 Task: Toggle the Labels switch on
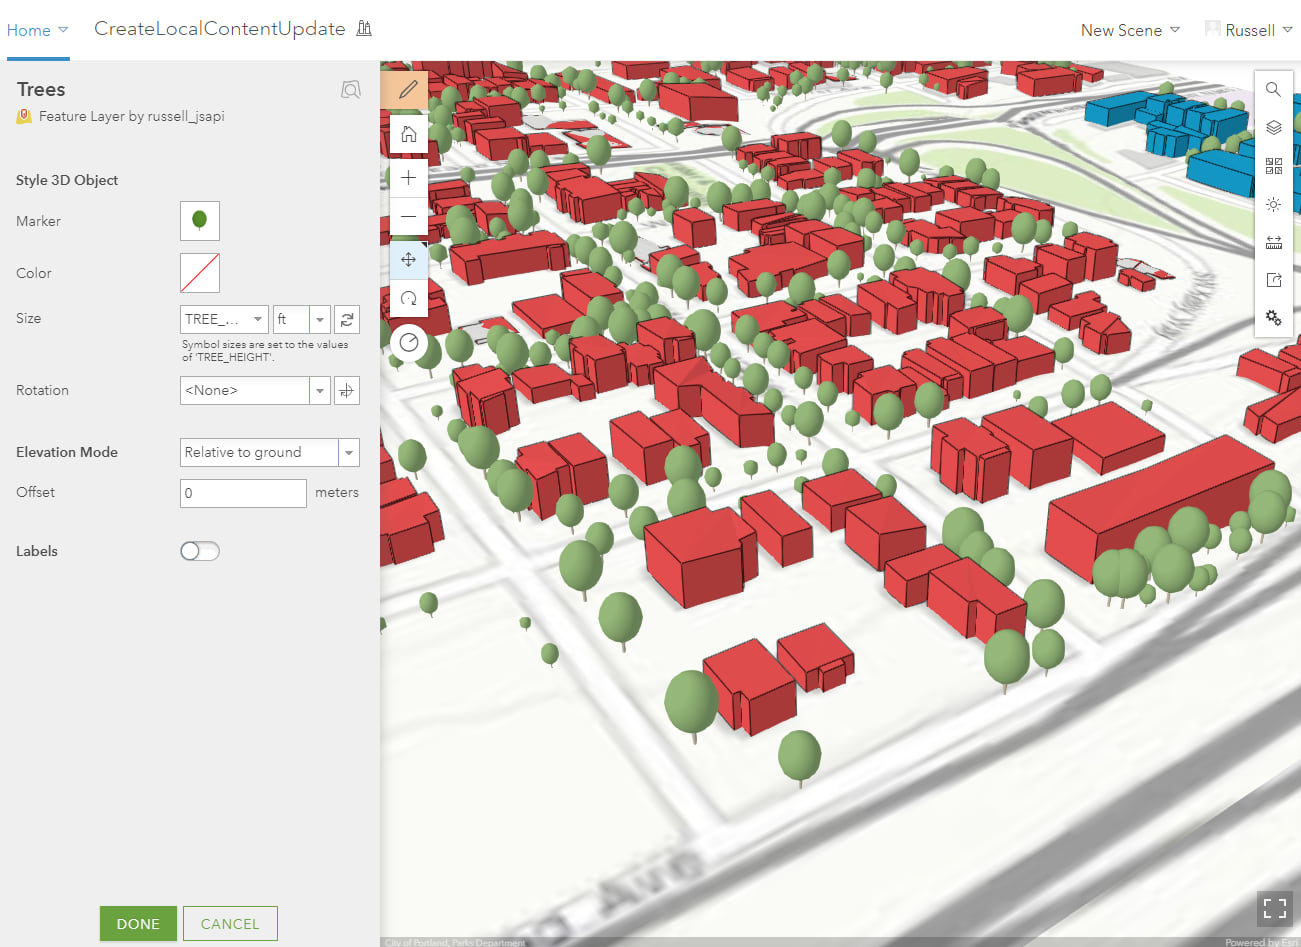coord(199,551)
